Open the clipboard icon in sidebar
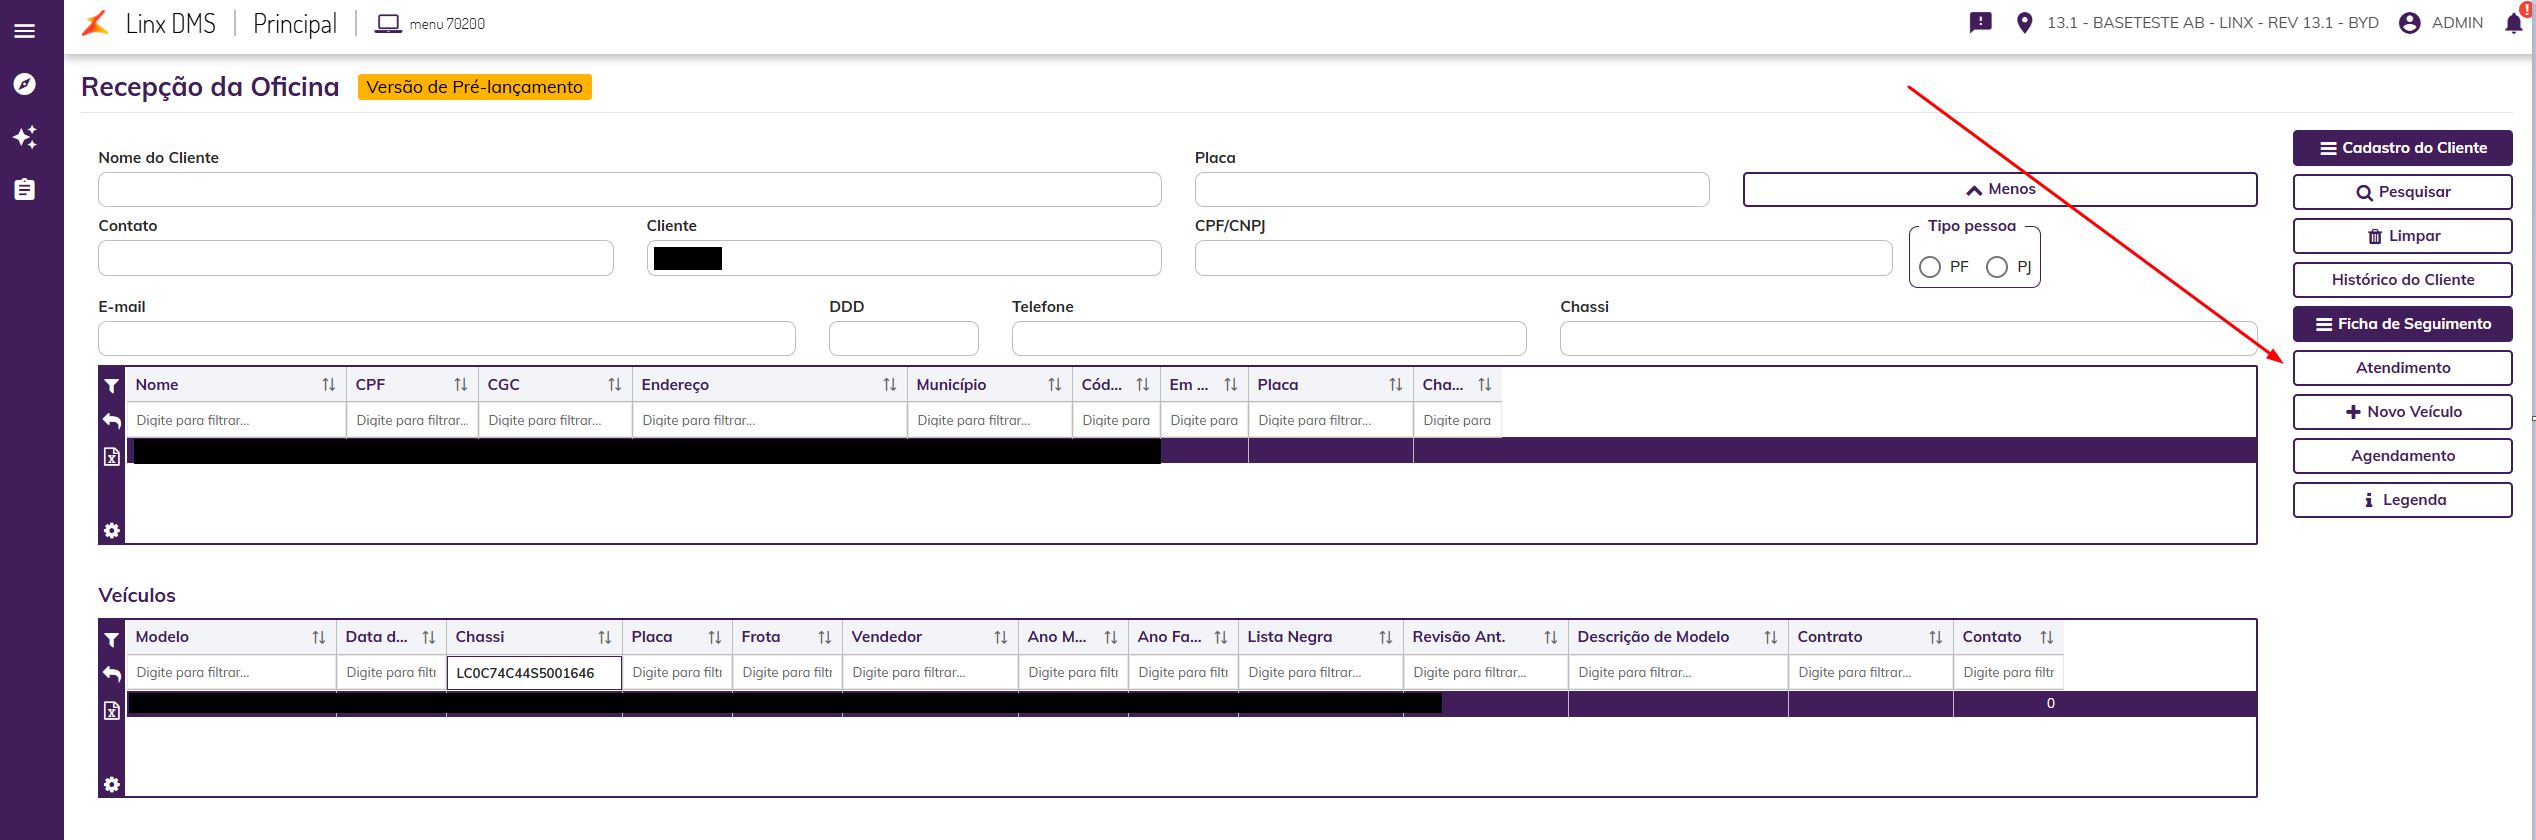The height and width of the screenshot is (840, 2536). (x=25, y=189)
